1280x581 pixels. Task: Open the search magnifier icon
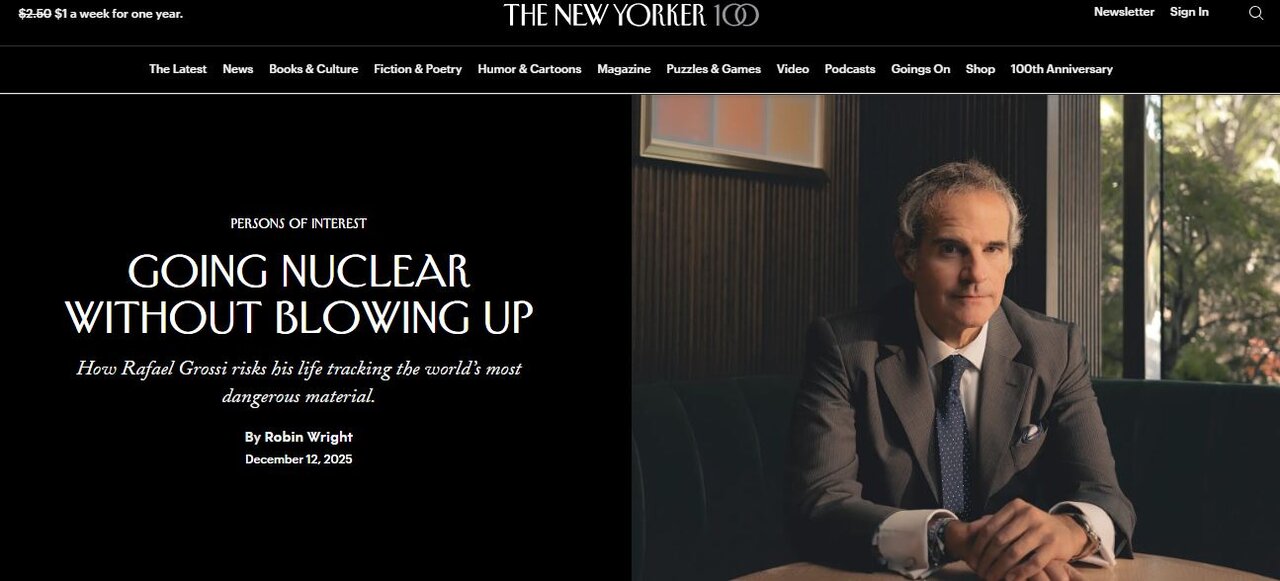(x=1256, y=13)
